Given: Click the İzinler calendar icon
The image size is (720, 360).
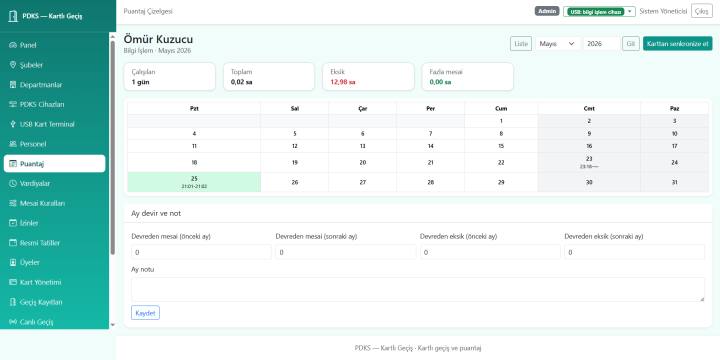Looking at the screenshot, I should point(13,223).
